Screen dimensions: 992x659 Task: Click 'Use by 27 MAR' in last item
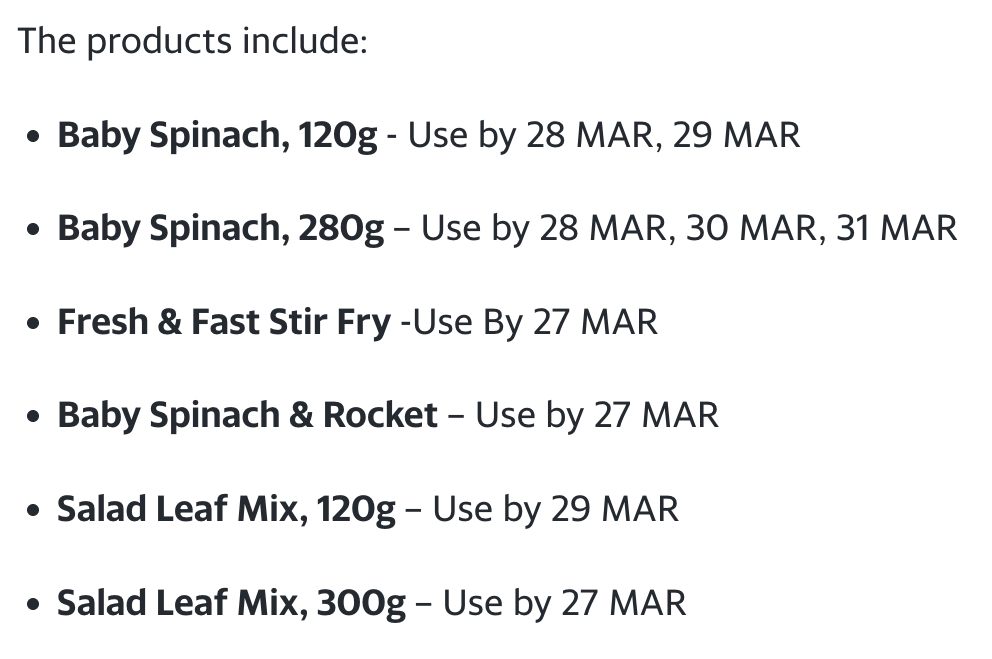564,603
